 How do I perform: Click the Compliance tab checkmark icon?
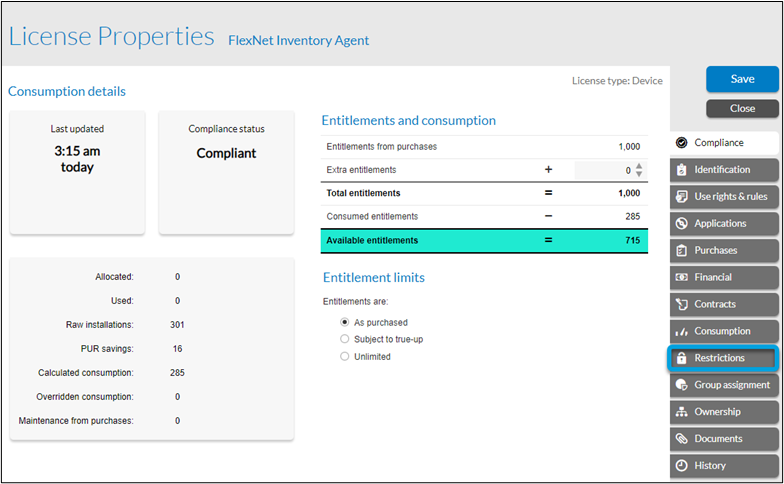point(682,143)
